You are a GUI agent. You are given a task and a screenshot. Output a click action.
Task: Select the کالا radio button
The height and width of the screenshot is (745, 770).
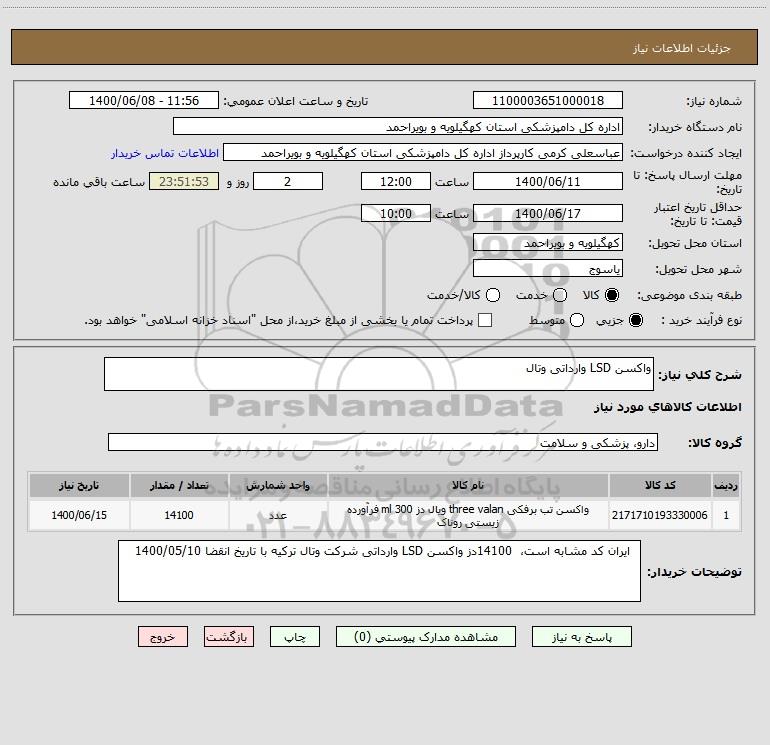pyautogui.click(x=612, y=295)
